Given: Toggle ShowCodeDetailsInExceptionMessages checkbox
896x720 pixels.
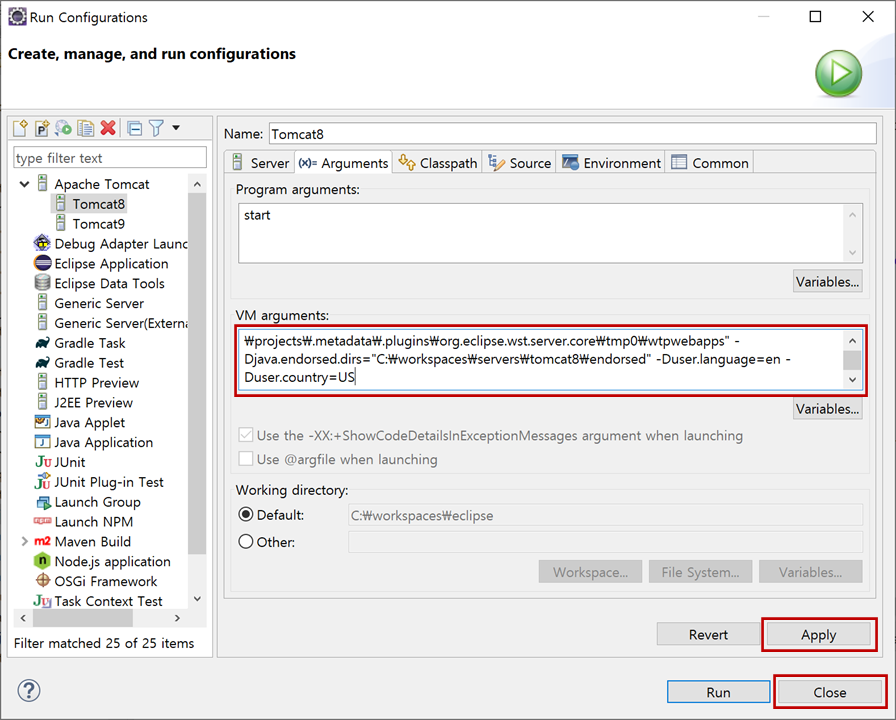Looking at the screenshot, I should (x=246, y=435).
